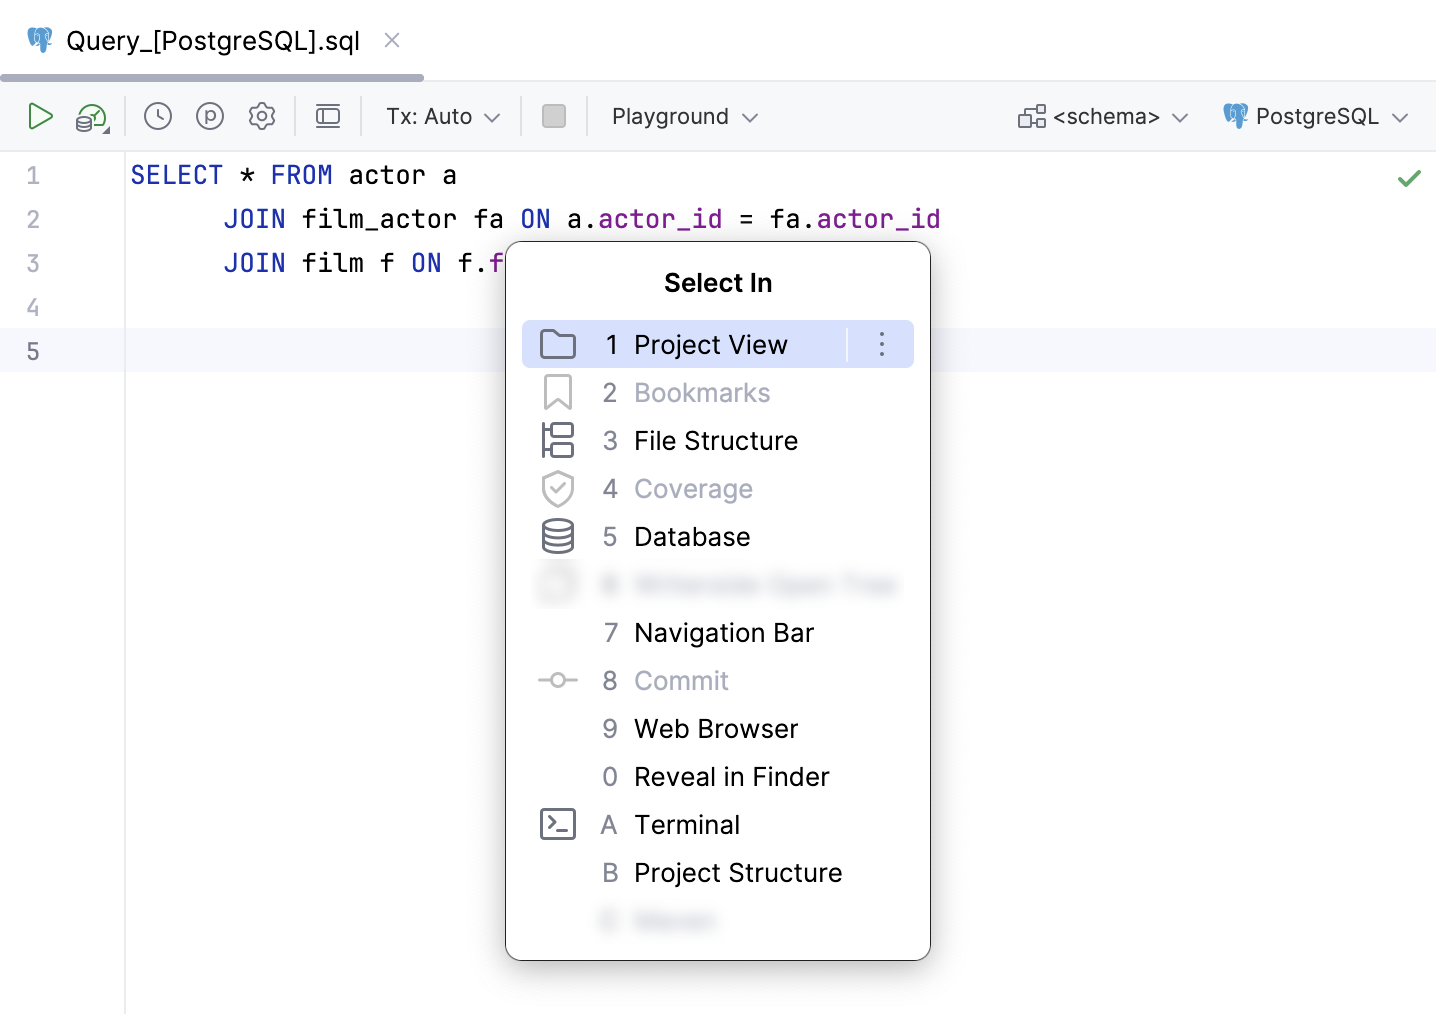Click line number 3 in the gutter
Image resolution: width=1436 pixels, height=1014 pixels.
pos(32,263)
